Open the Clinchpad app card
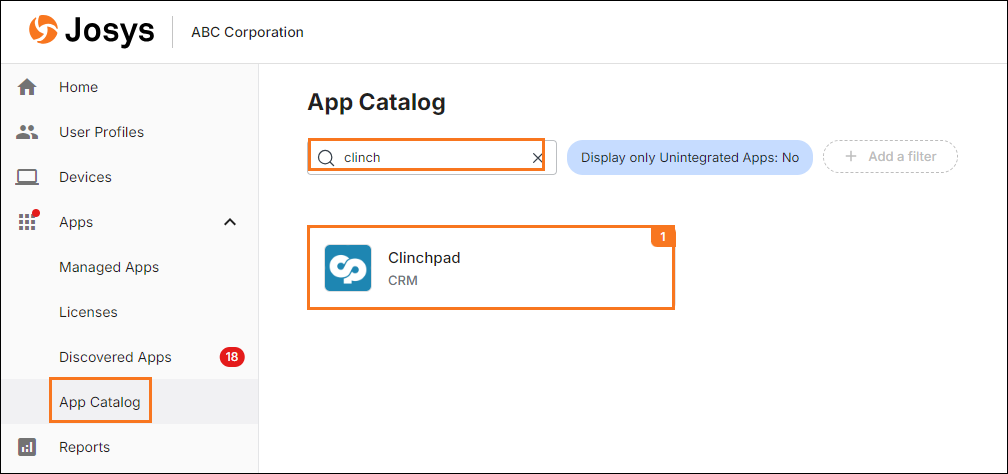Image resolution: width=1008 pixels, height=474 pixels. pos(491,268)
